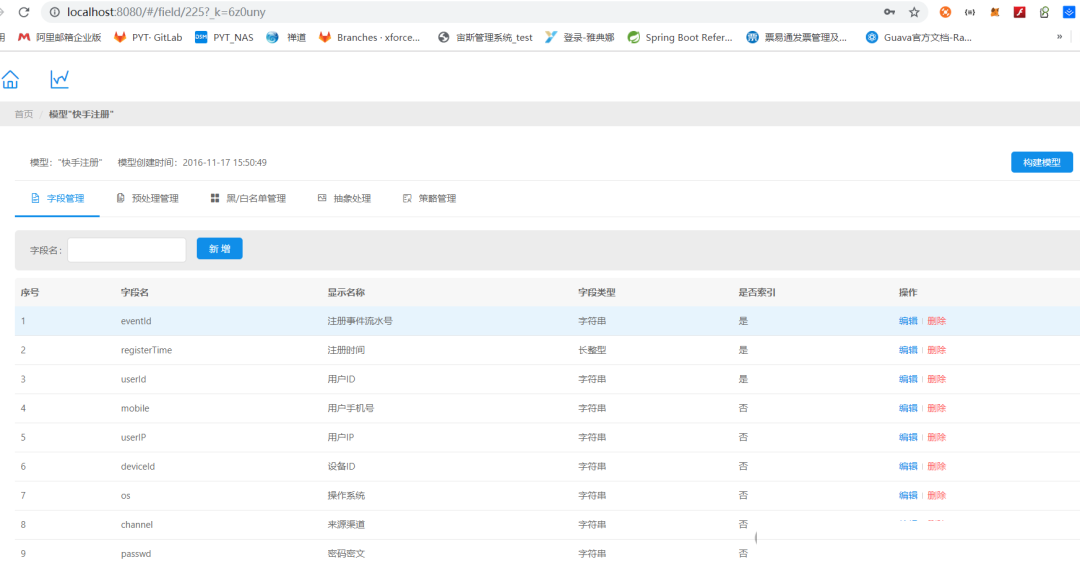Switch to the 预处理管理 tab

coord(147,198)
